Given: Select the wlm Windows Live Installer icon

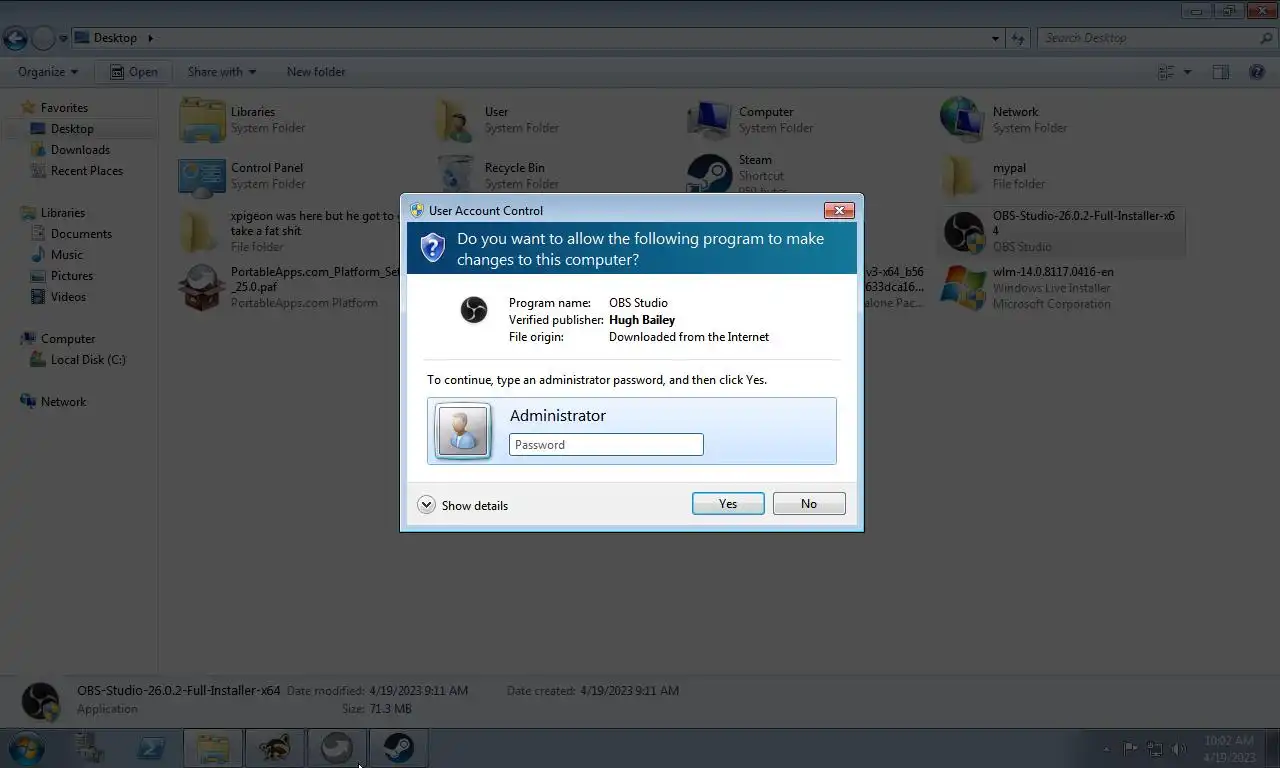Looking at the screenshot, I should [x=963, y=288].
